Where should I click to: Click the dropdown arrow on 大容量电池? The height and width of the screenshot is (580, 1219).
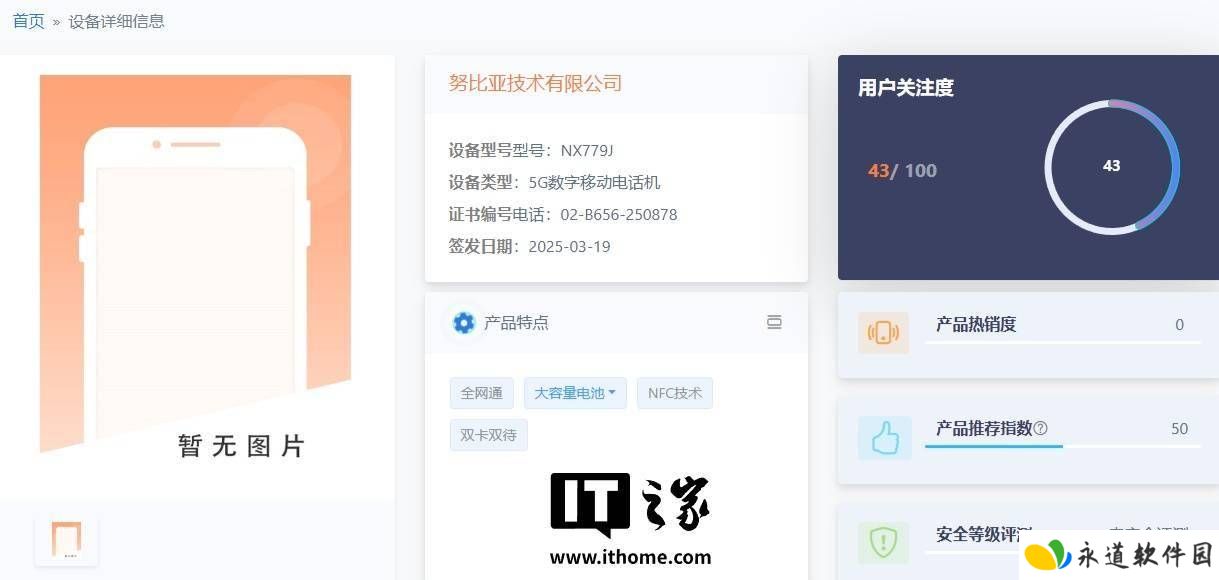tap(612, 393)
